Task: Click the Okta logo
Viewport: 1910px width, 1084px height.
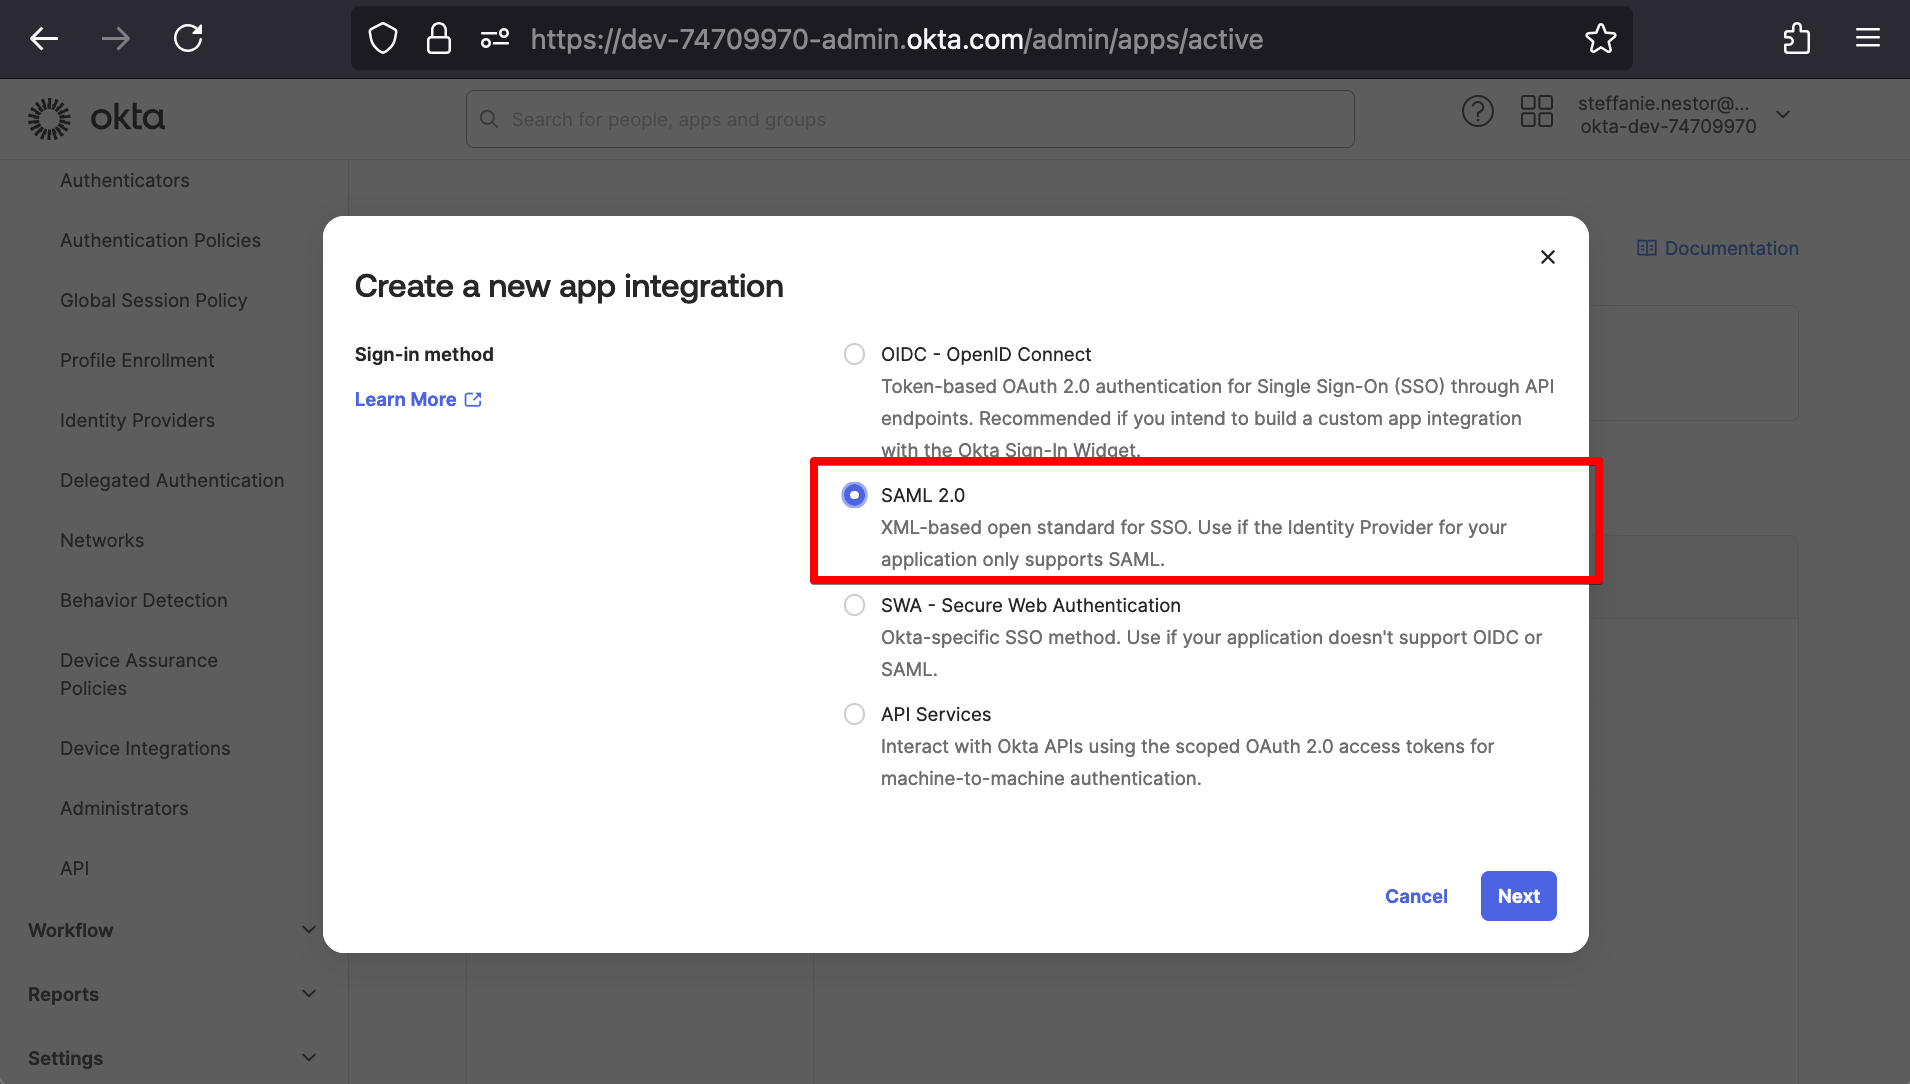Action: [96, 118]
